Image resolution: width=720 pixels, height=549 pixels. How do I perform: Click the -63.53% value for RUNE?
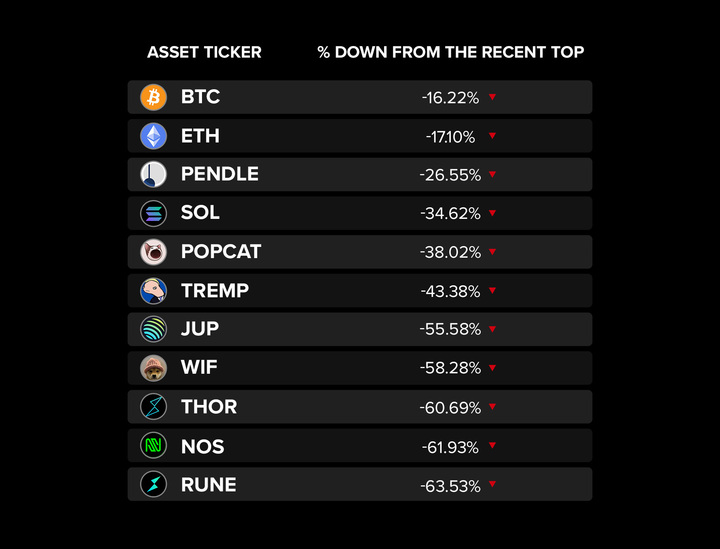coord(451,486)
